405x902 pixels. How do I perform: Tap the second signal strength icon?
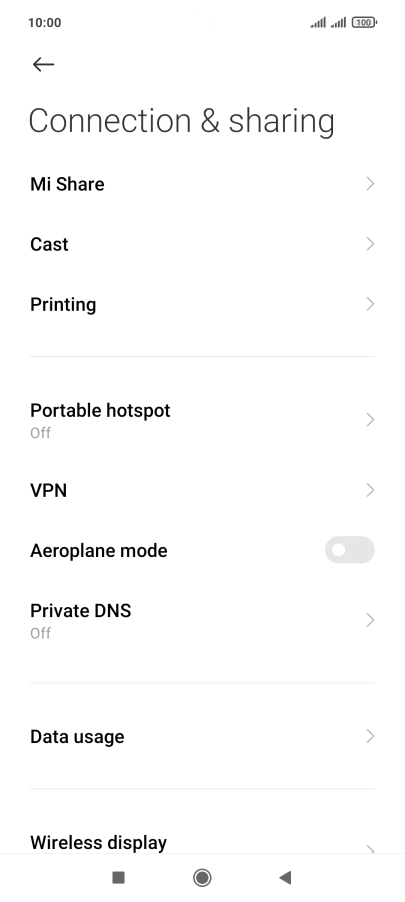[338, 22]
